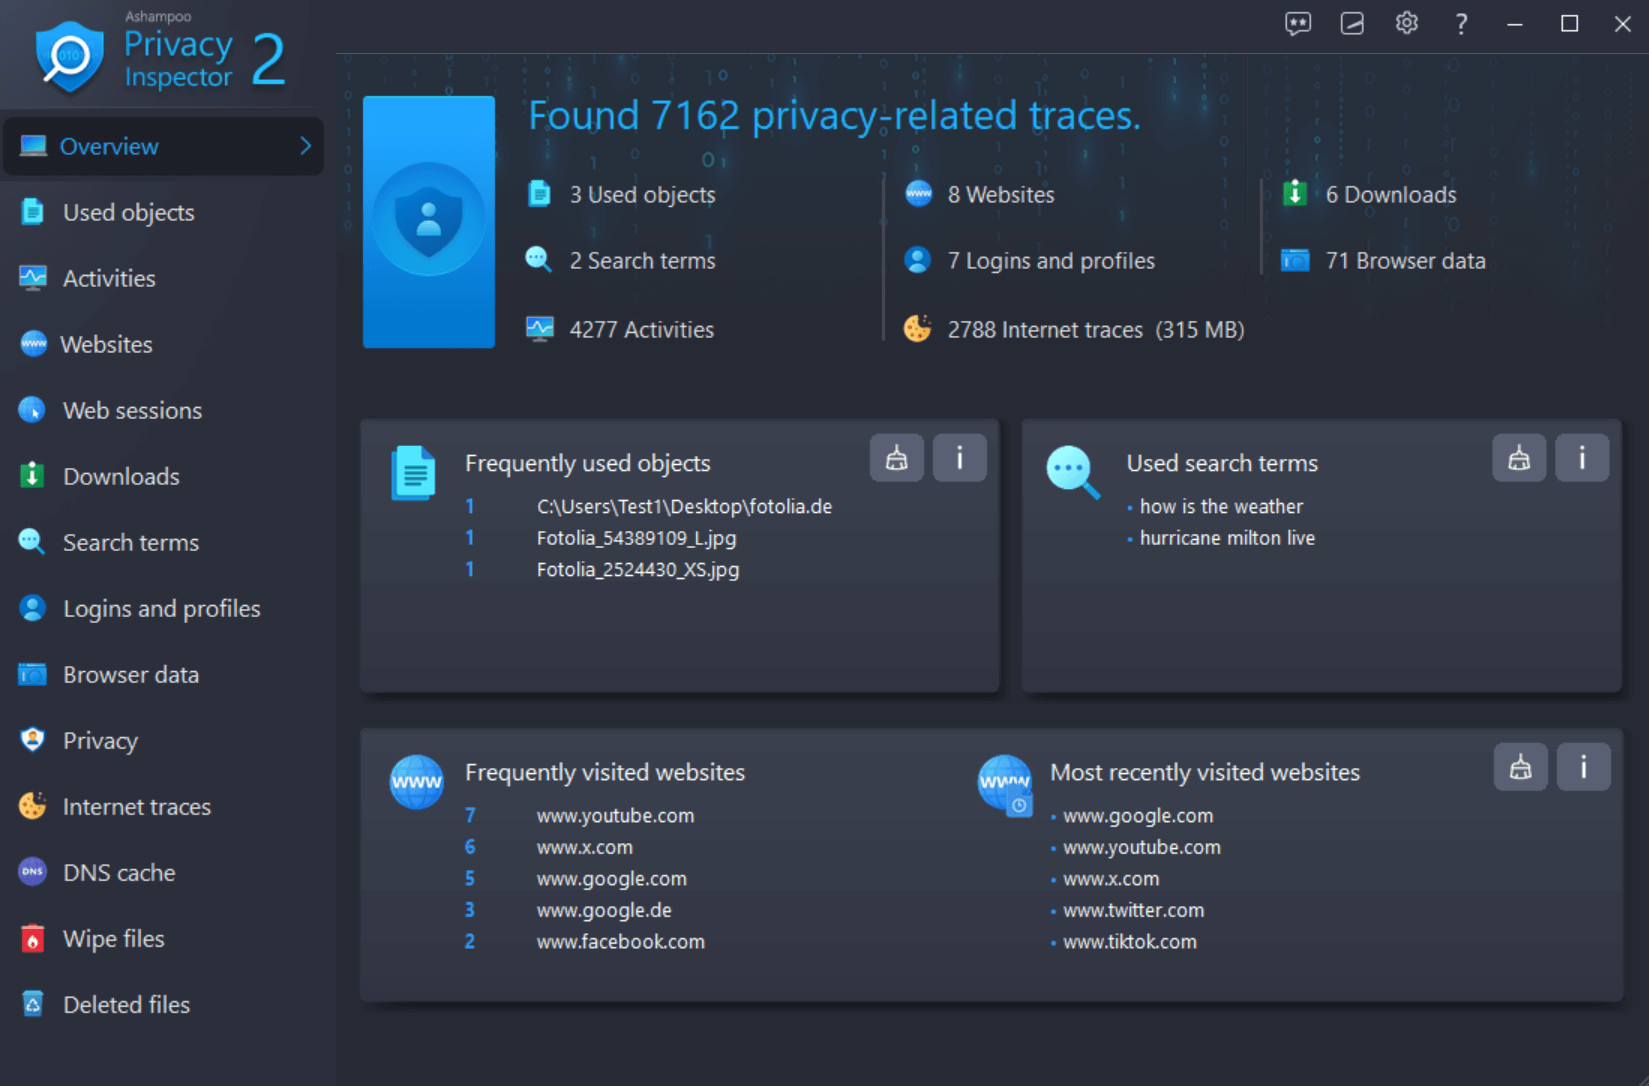The image size is (1649, 1086).
Task: Show info for Frequently used objects
Action: 959,458
